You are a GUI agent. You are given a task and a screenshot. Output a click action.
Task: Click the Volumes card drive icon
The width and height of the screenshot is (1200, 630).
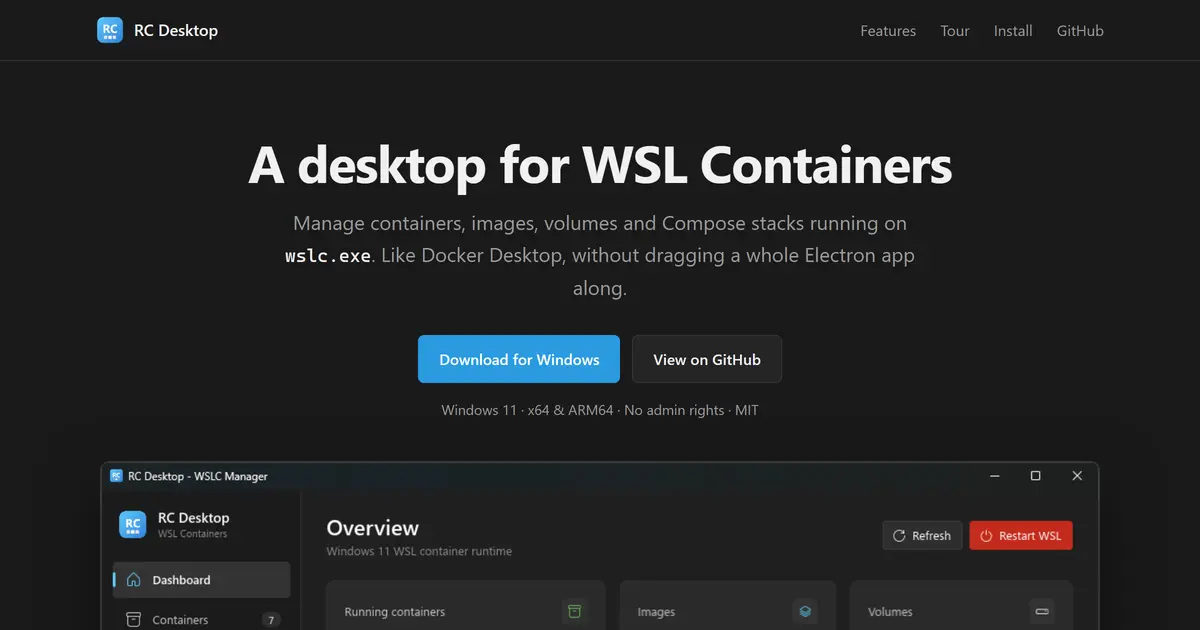click(1042, 611)
